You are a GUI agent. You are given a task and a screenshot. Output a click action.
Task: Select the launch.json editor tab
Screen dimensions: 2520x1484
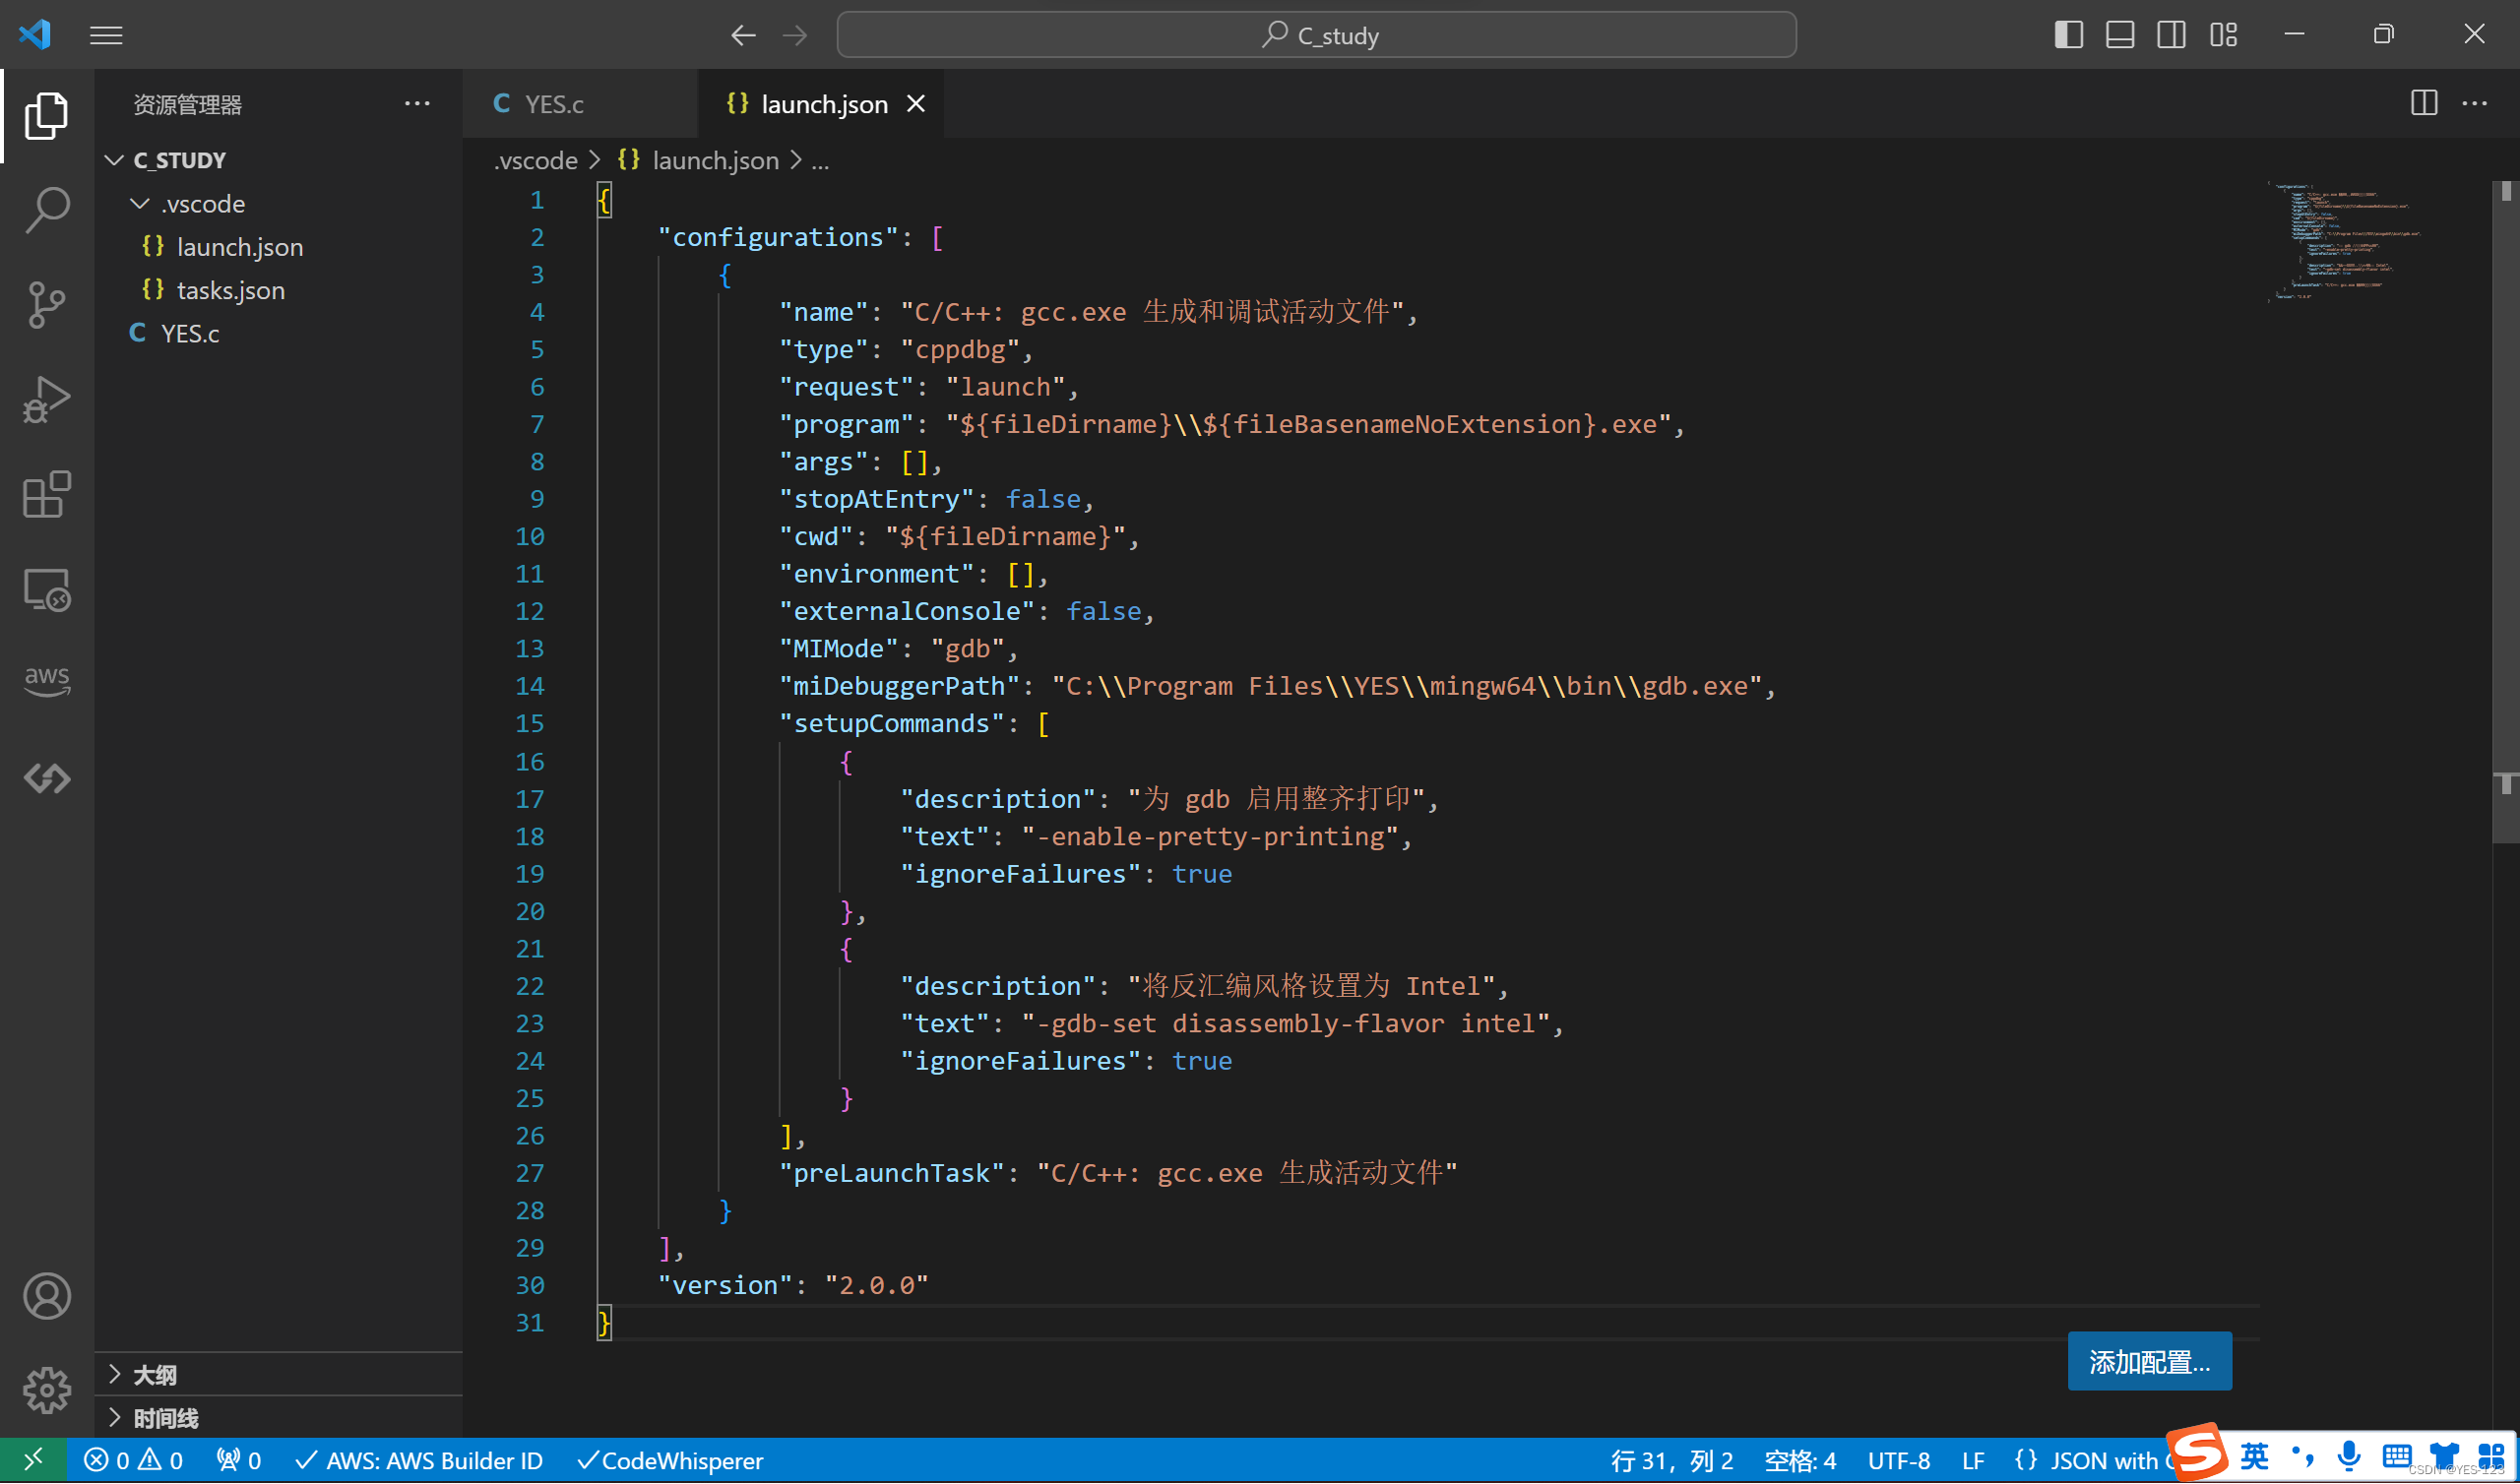[823, 104]
